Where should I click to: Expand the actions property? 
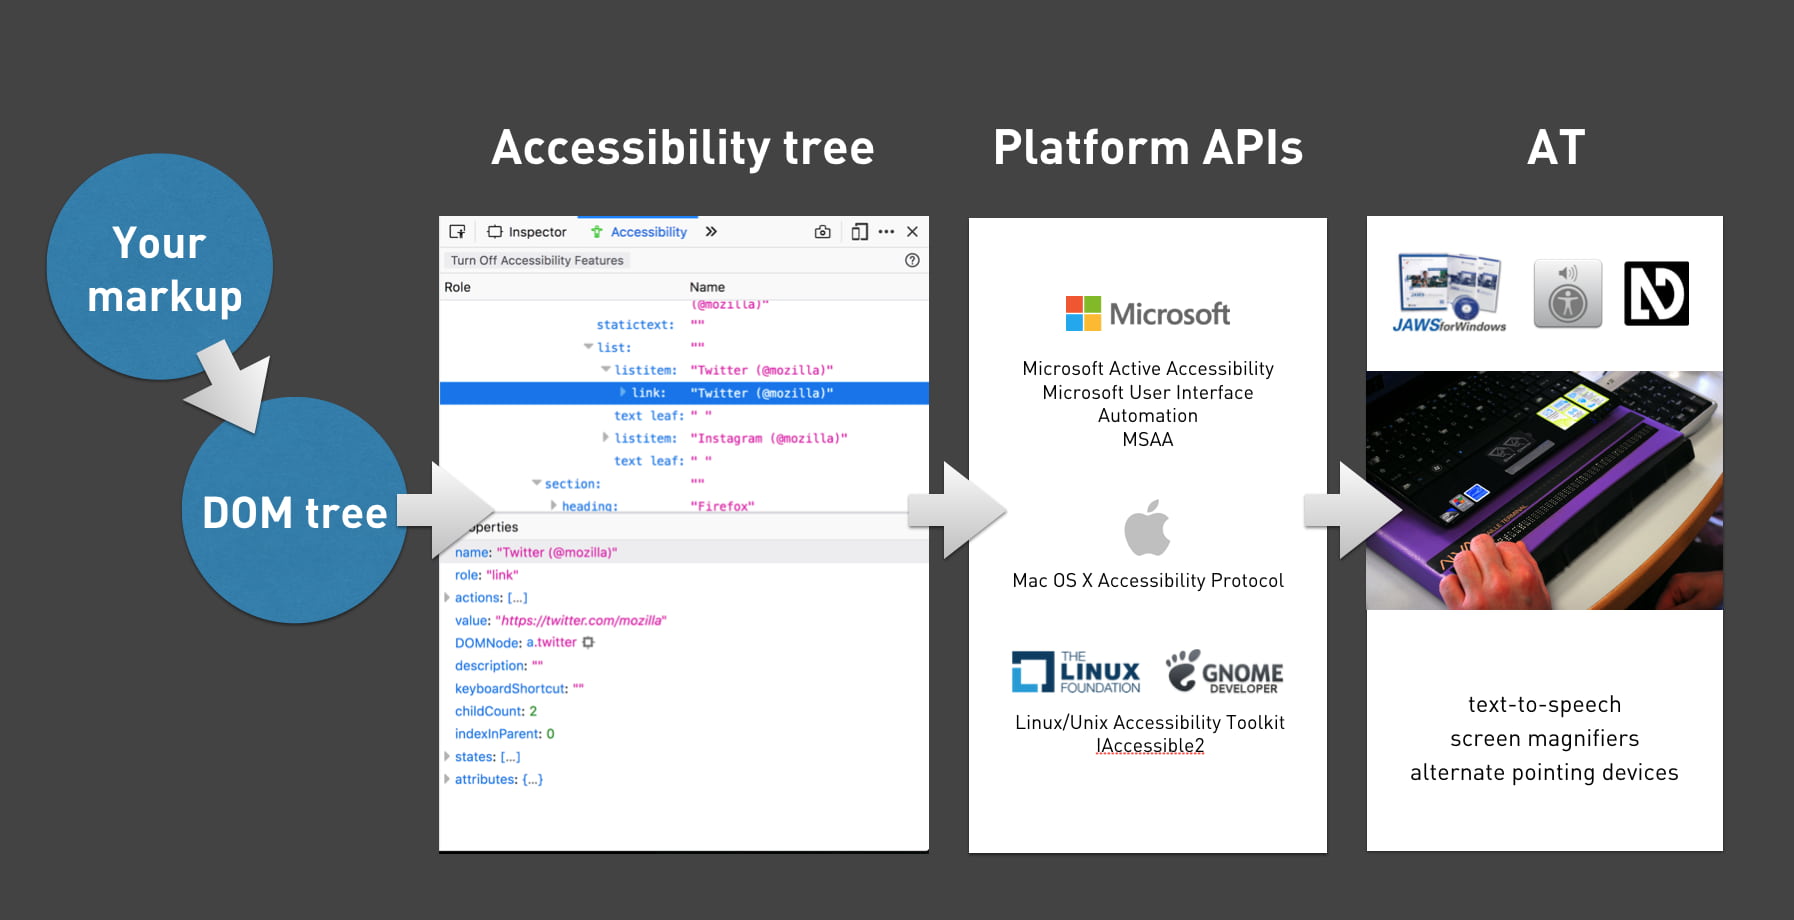(447, 597)
